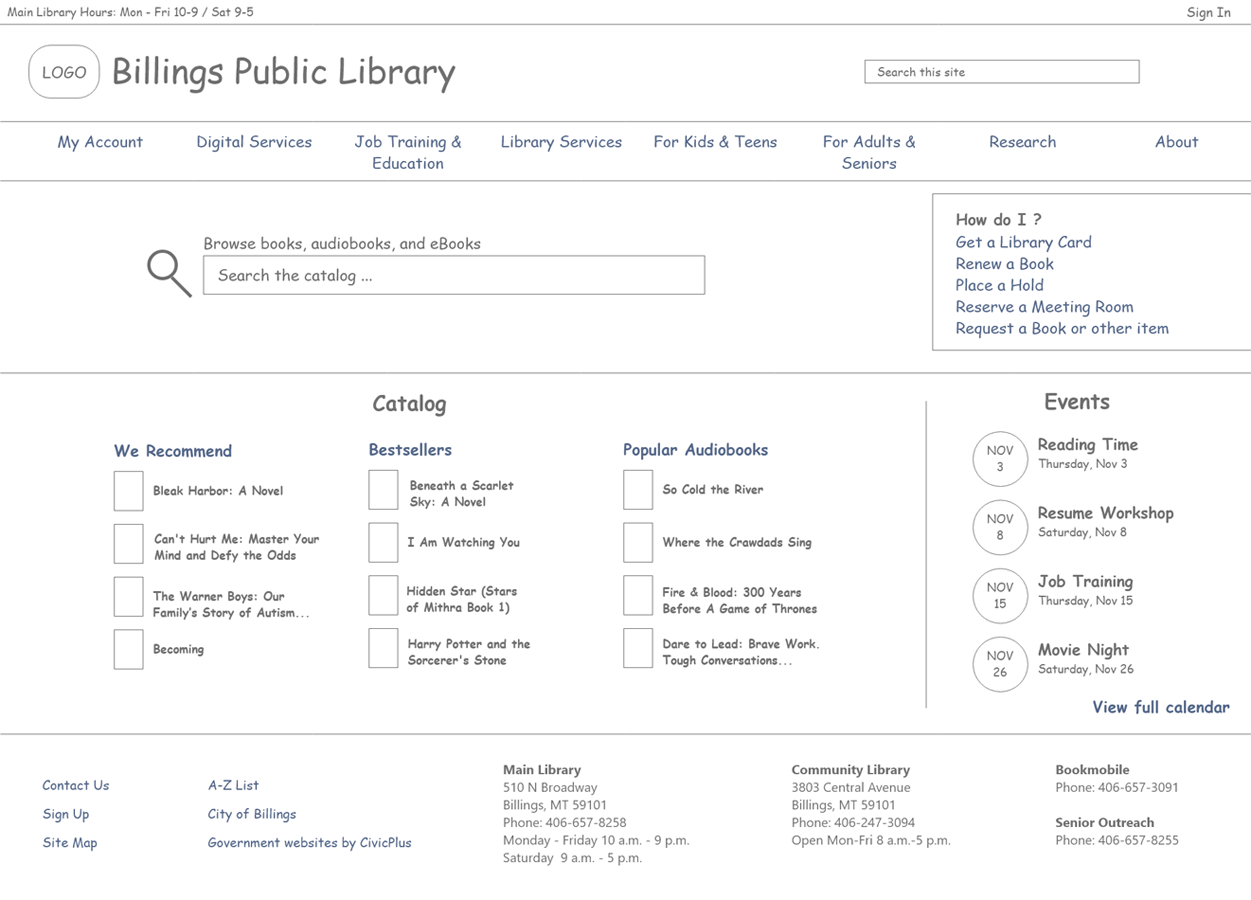Open the So Cold the River cover thumbnail
1251x900 pixels.
(638, 490)
